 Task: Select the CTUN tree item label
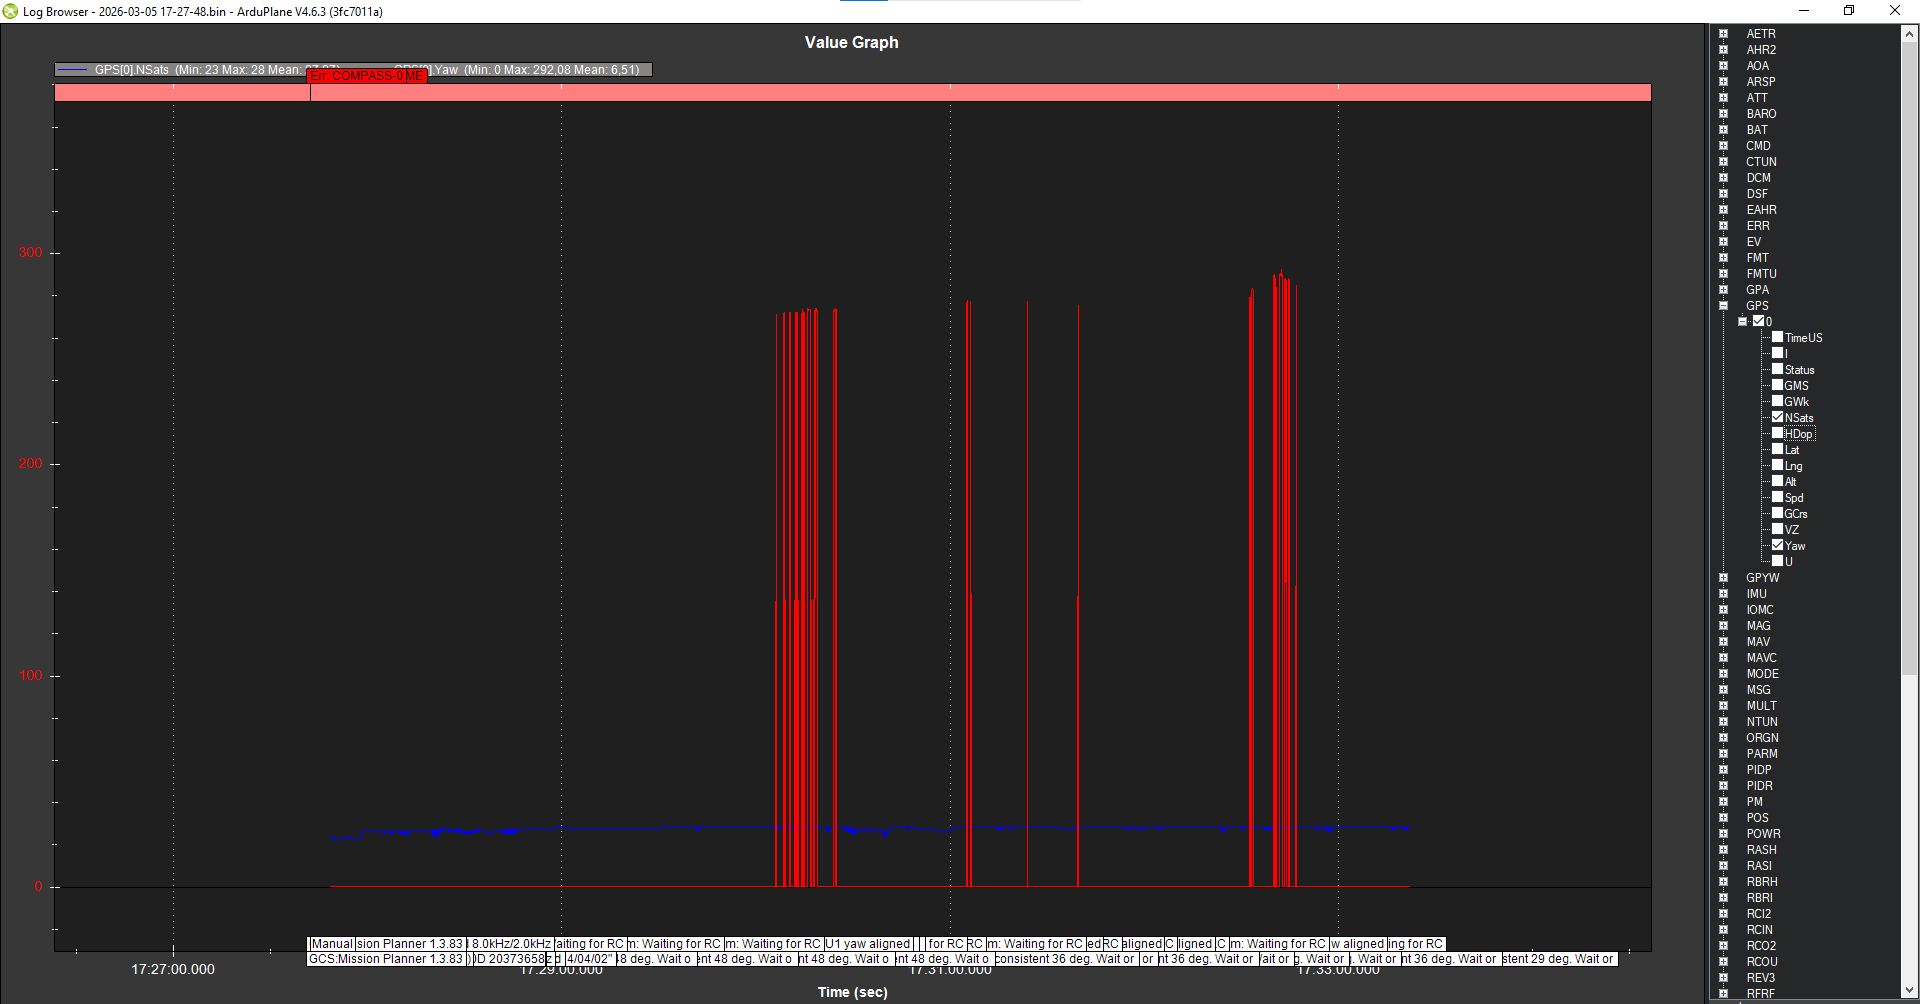point(1761,162)
